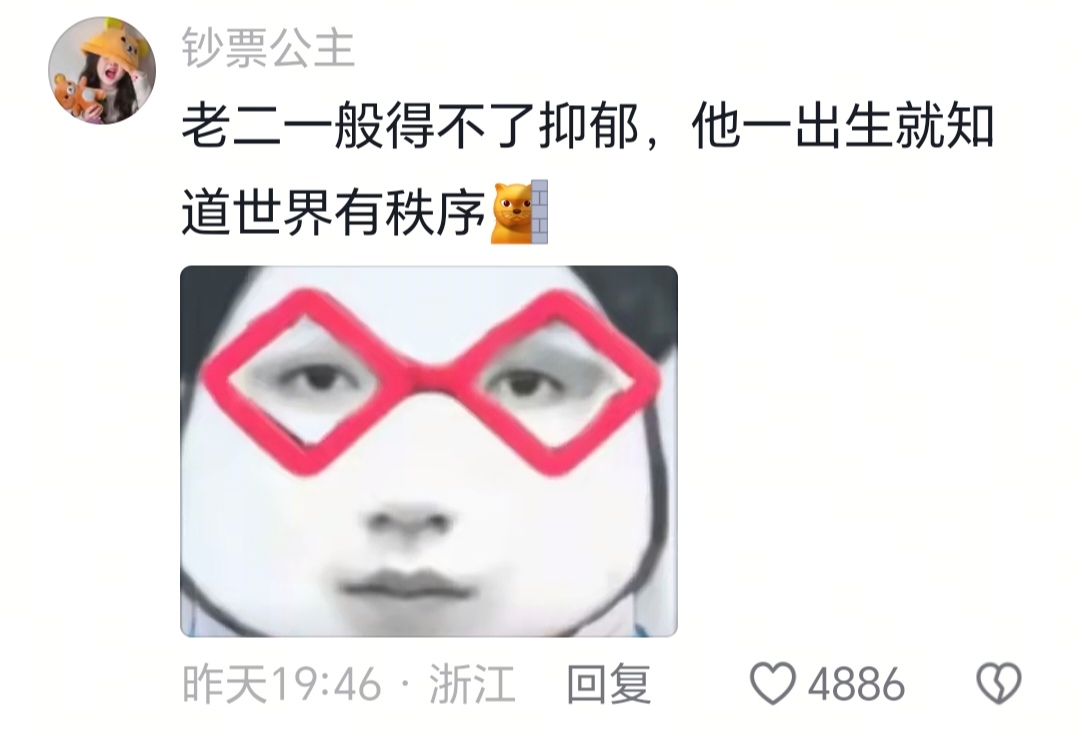1080x739 pixels.
Task: Dislike the comment via broken heart icon
Action: click(x=999, y=683)
